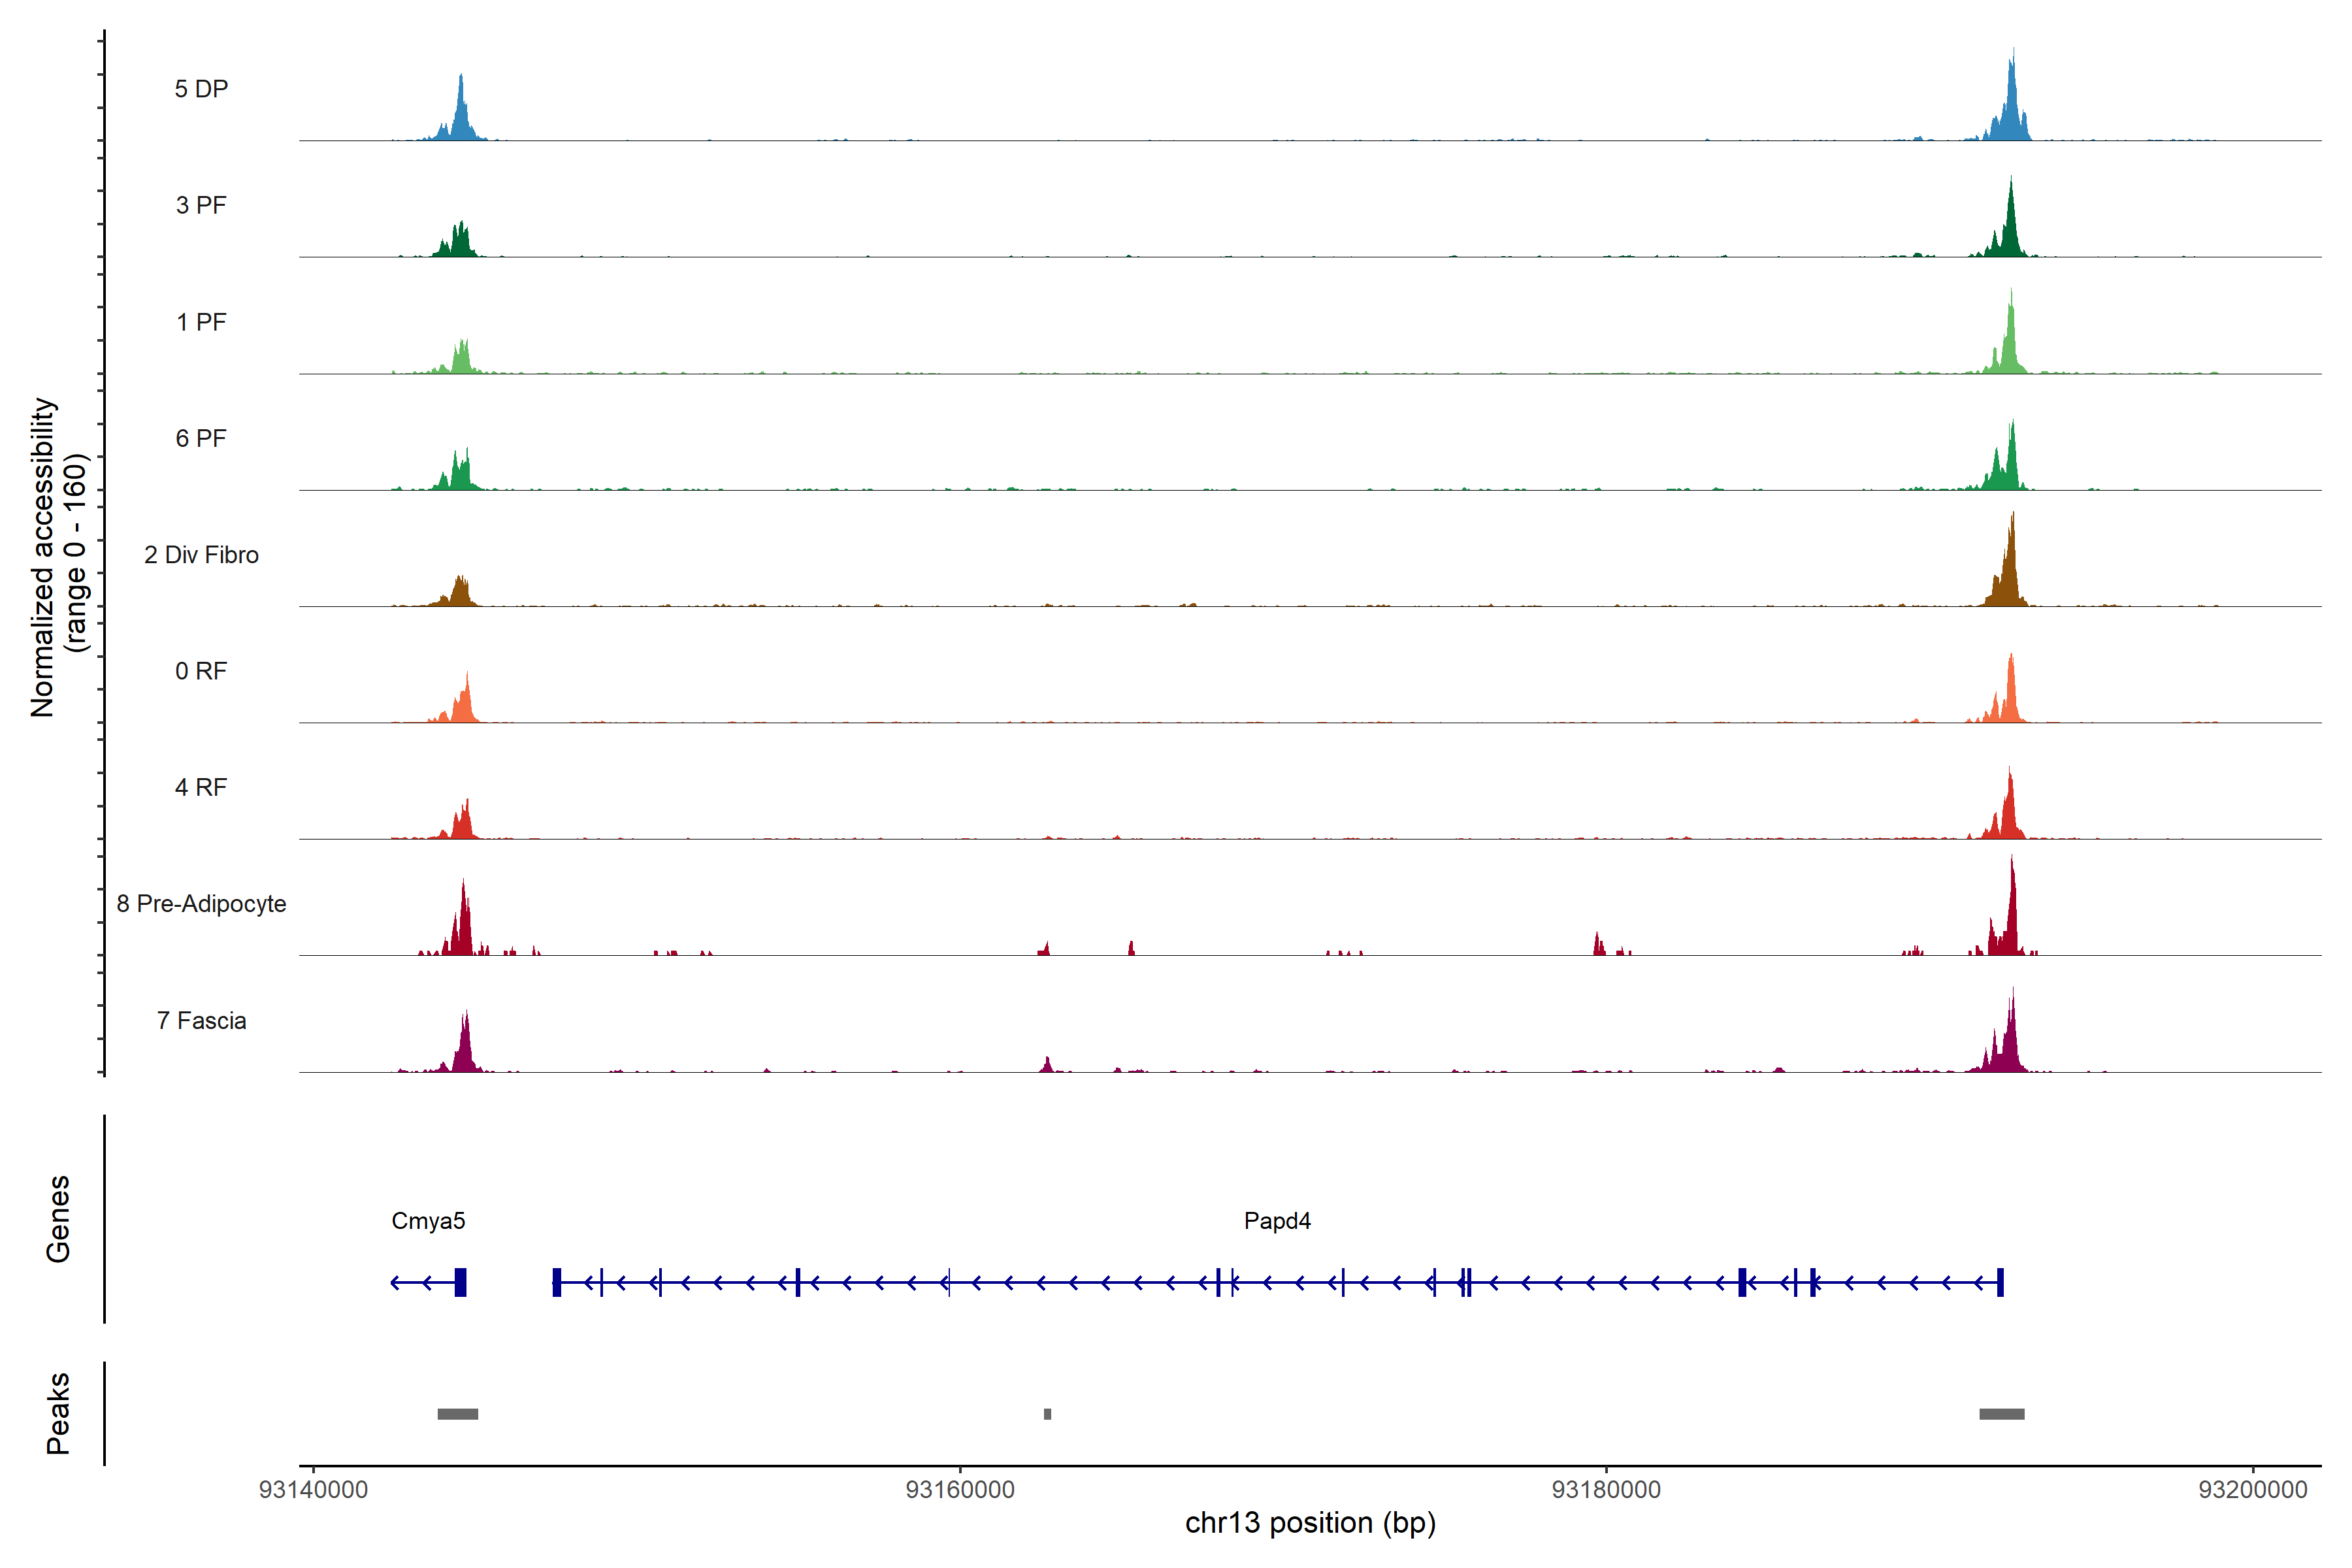Click the leftmost gray peak bar
The height and width of the screenshot is (1568, 2352).
click(457, 1413)
